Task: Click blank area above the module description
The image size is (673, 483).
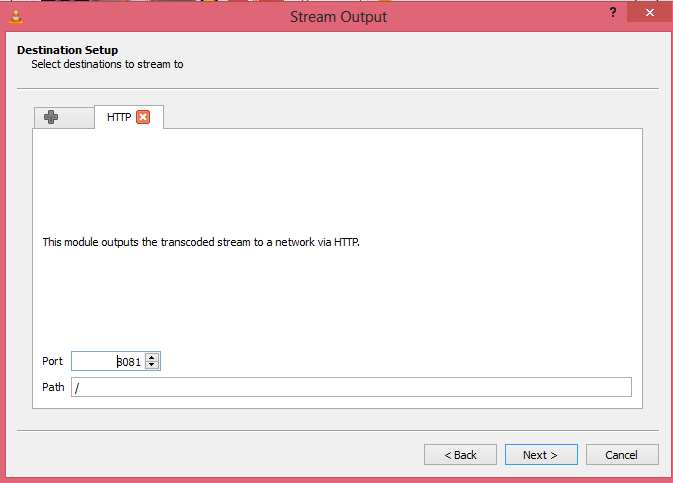Action: (x=337, y=180)
